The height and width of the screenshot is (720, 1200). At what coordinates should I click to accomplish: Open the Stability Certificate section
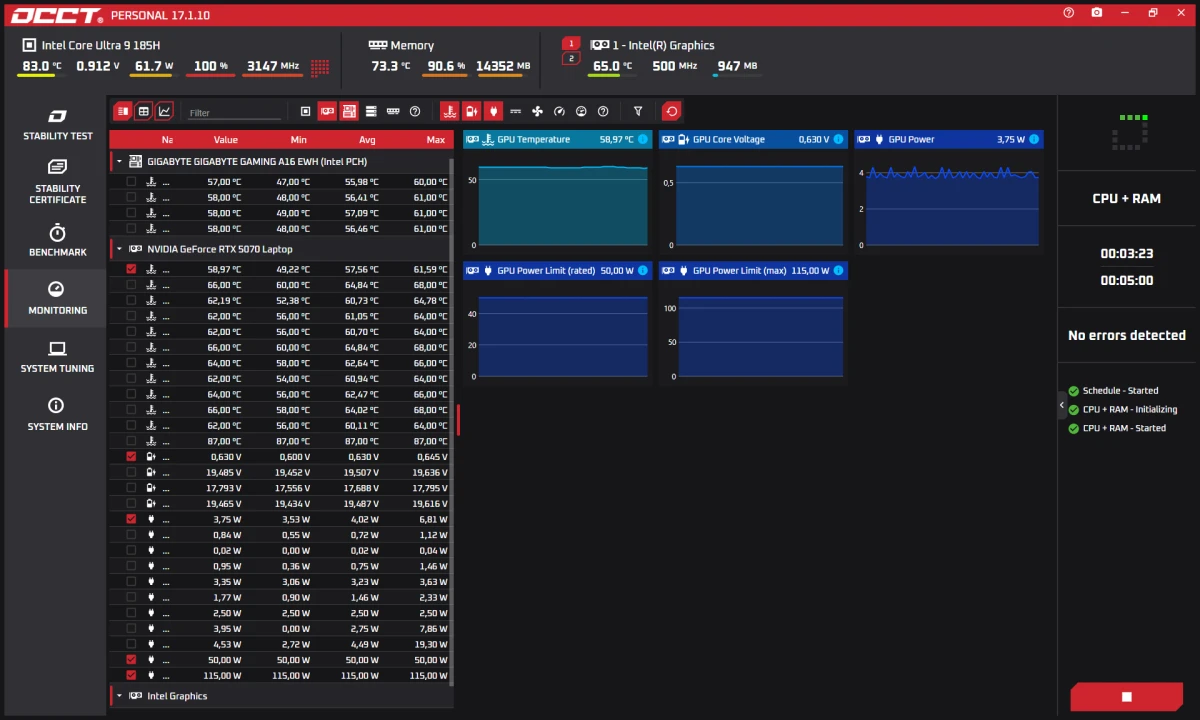[57, 182]
